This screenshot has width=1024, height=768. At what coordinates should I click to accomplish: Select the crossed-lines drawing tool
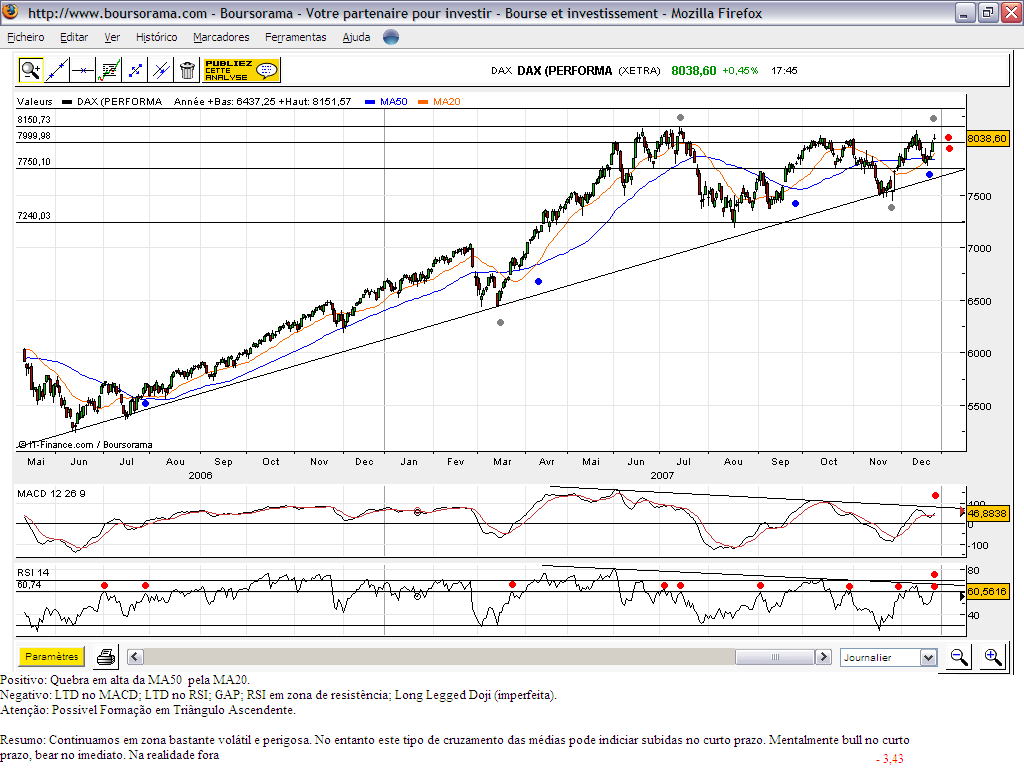[x=161, y=70]
